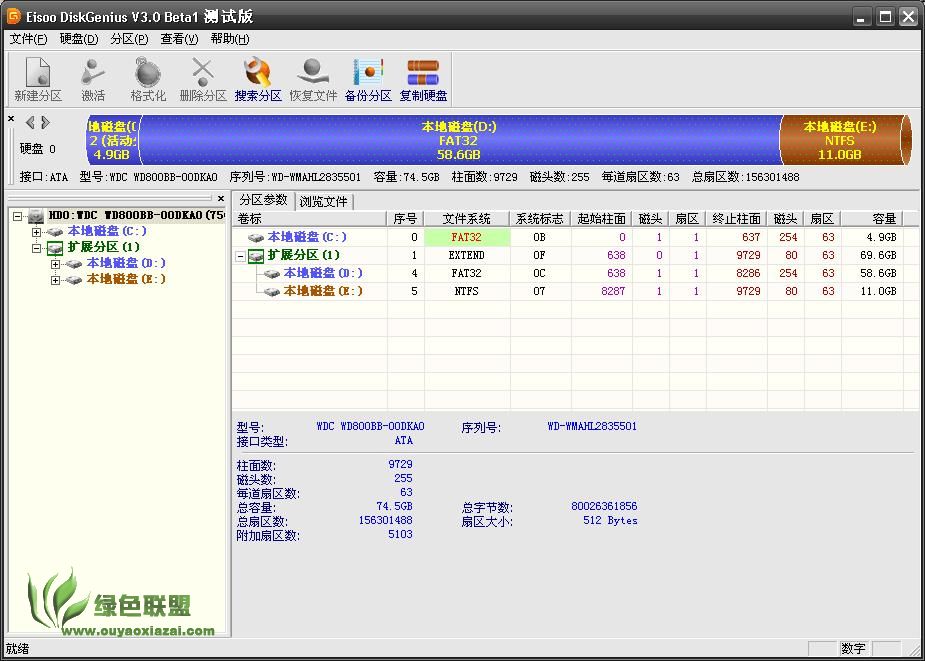Click the highlighted FAT32 cell in row C:

[x=467, y=237]
